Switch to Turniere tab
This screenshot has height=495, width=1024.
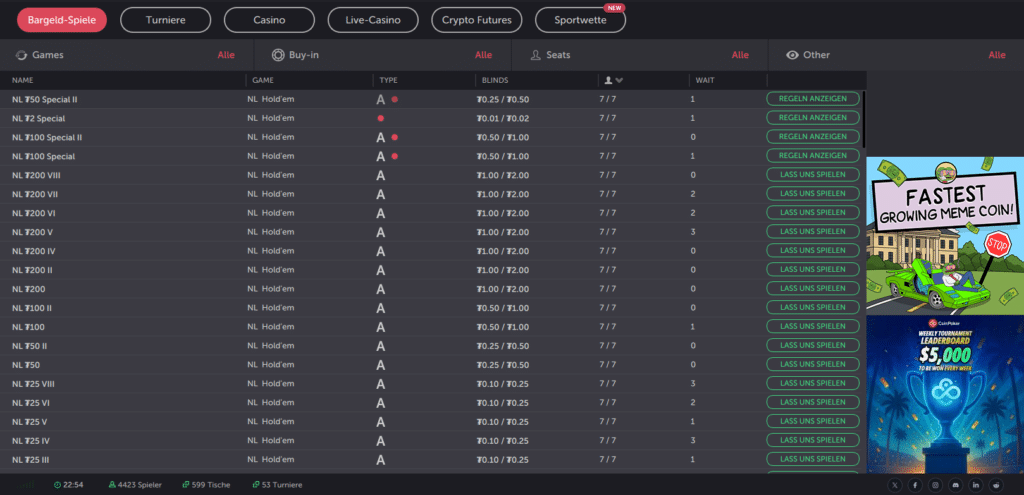(166, 20)
